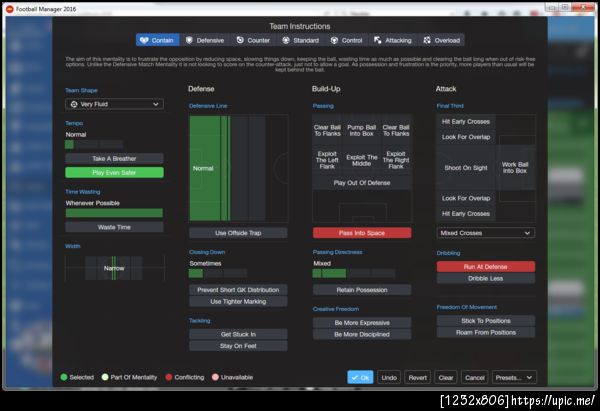Screen dimensions: 600x411
Task: Switch to the Attacking mentality tab
Action: [393, 40]
